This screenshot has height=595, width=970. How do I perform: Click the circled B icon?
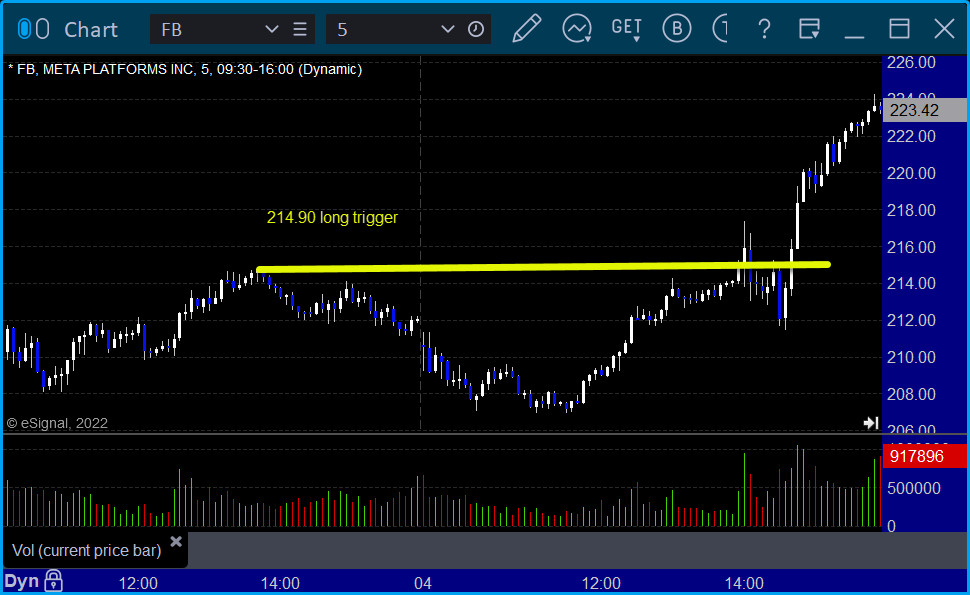tap(677, 28)
